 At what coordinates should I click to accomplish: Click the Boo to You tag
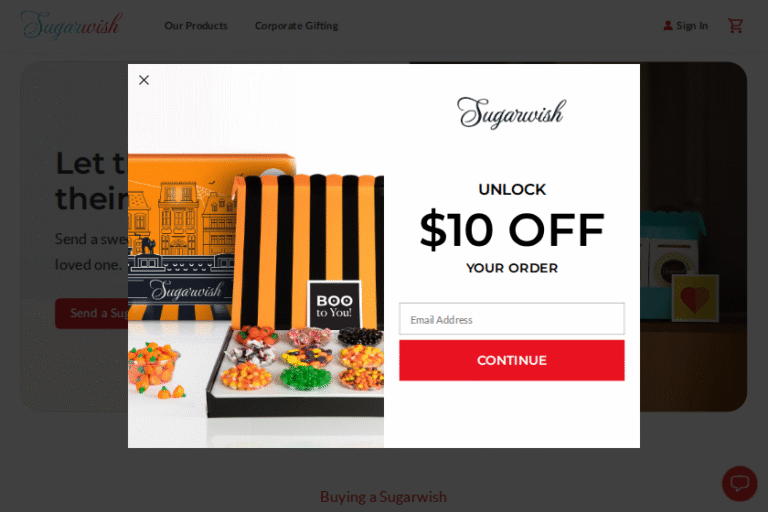(x=334, y=305)
